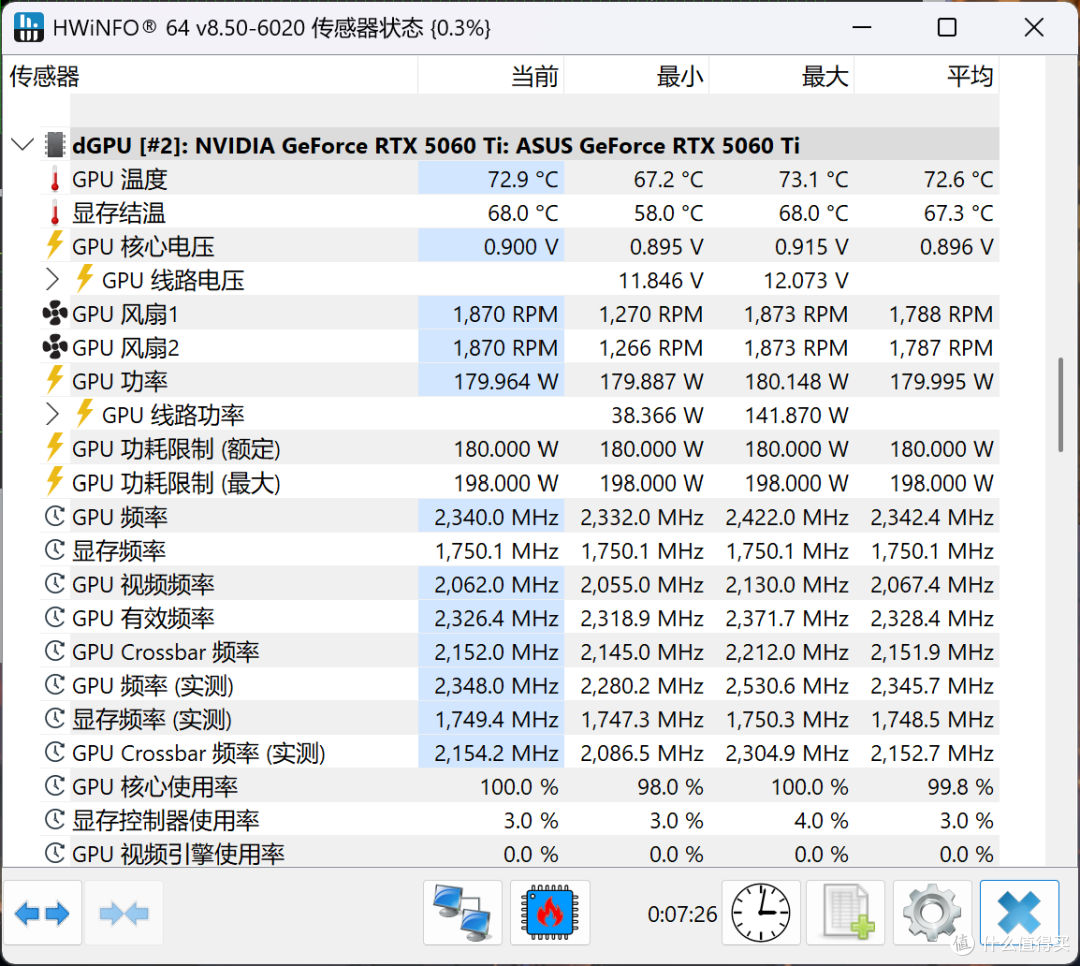Expand the GPU 线路功率 row

pyautogui.click(x=52, y=415)
